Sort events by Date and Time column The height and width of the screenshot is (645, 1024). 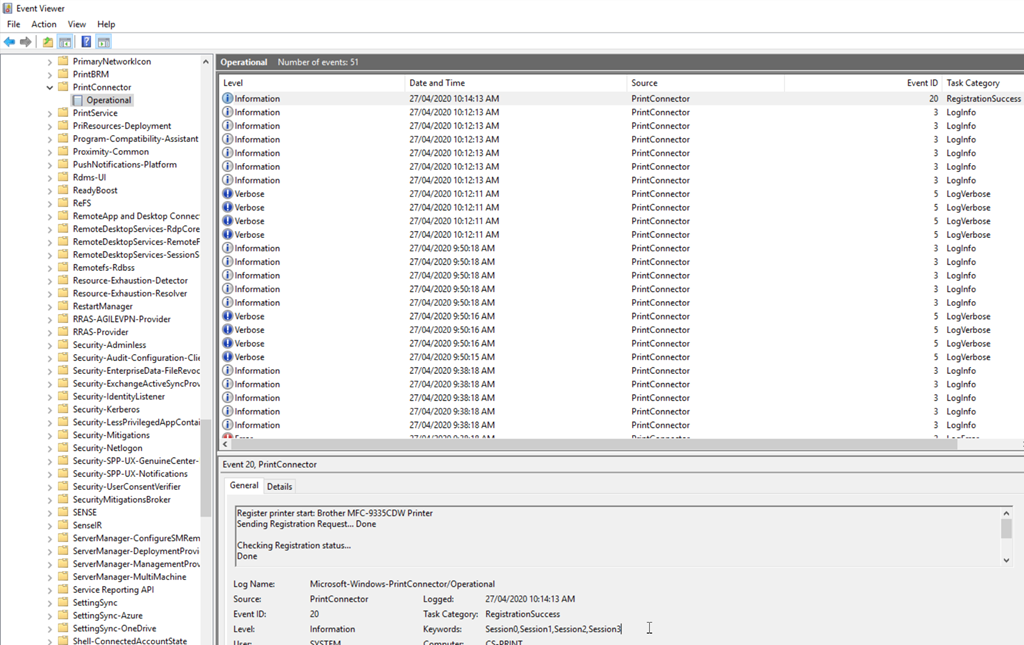(x=437, y=83)
